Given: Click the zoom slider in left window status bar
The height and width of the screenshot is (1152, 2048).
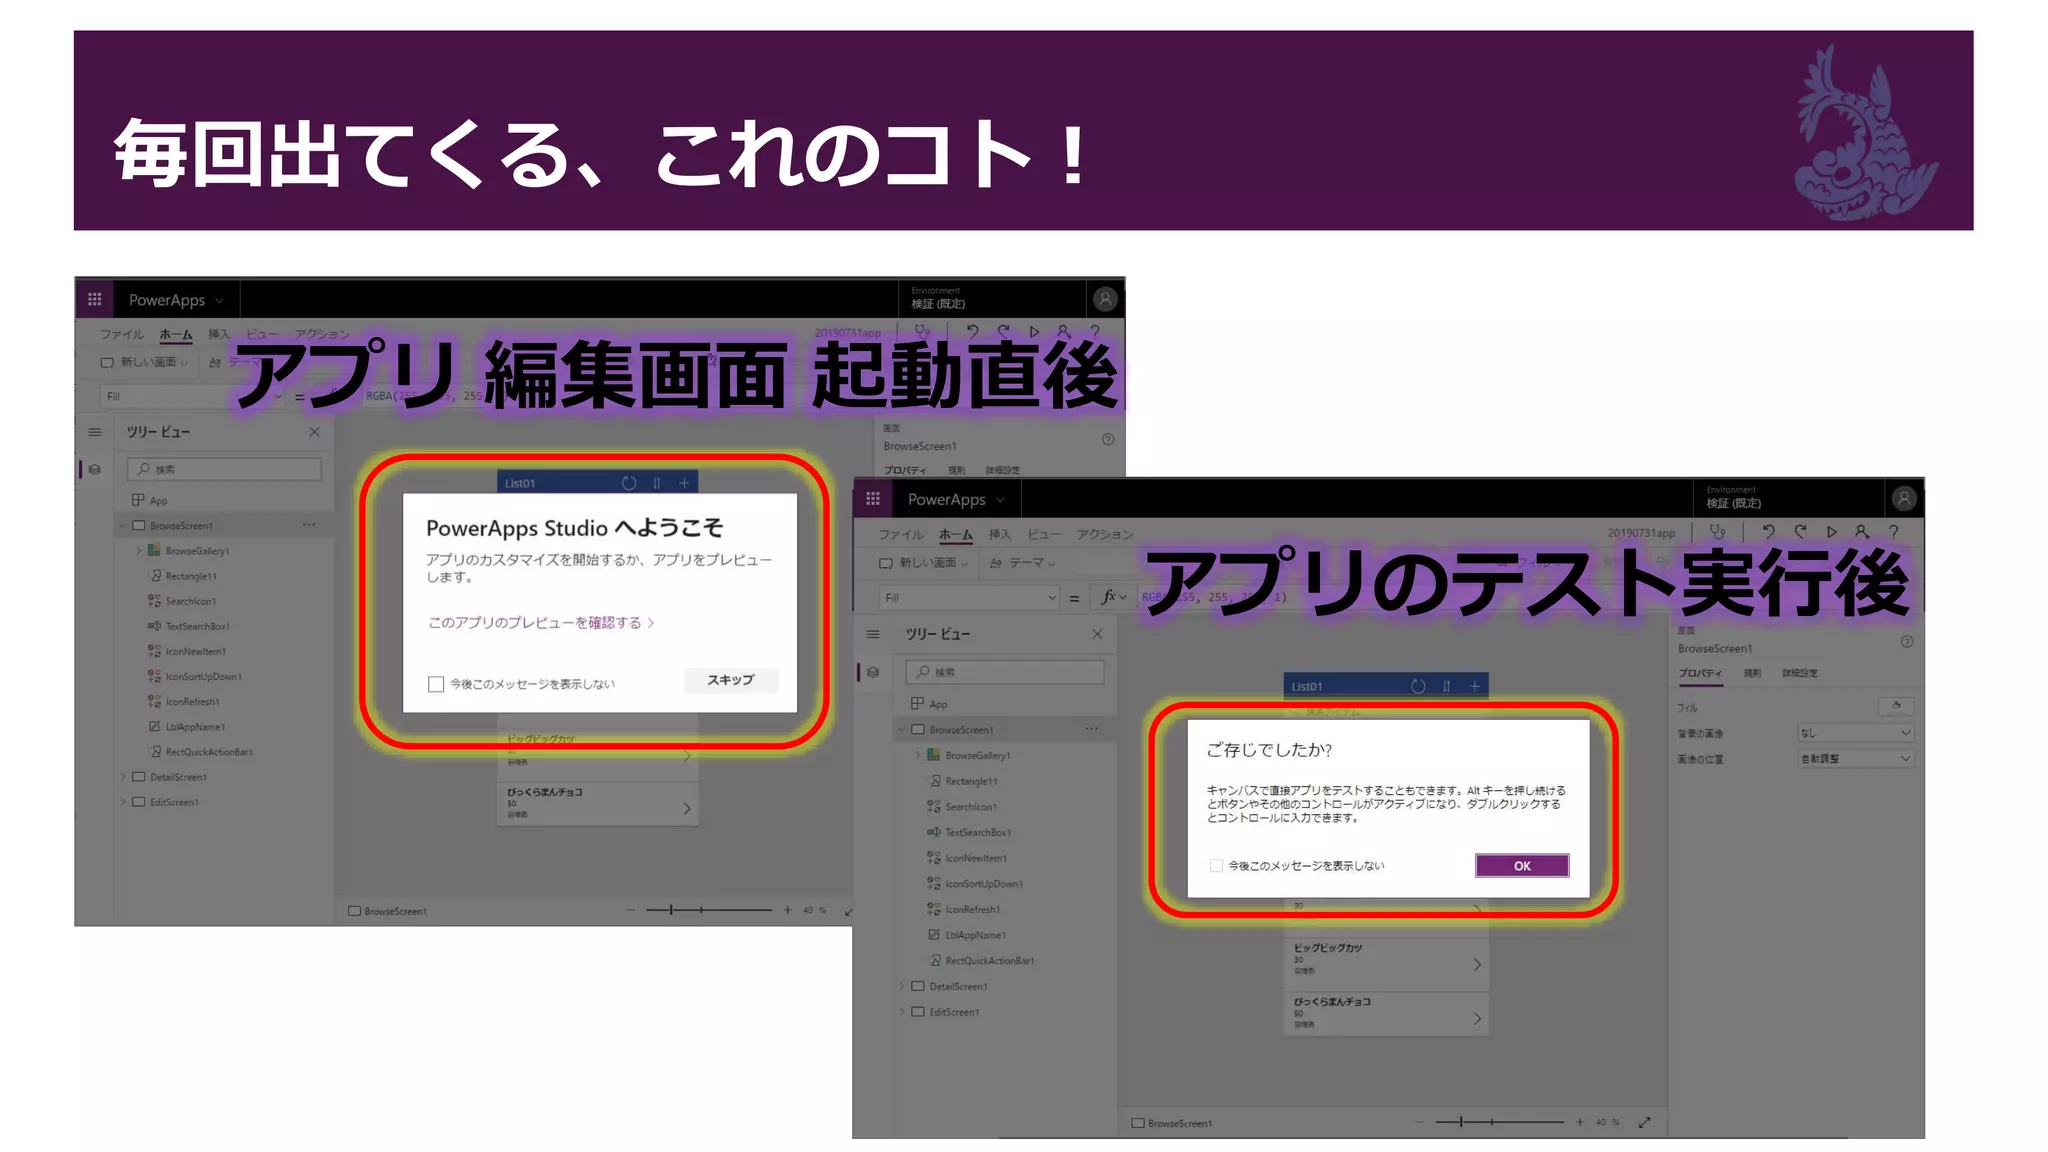Looking at the screenshot, I should point(709,910).
